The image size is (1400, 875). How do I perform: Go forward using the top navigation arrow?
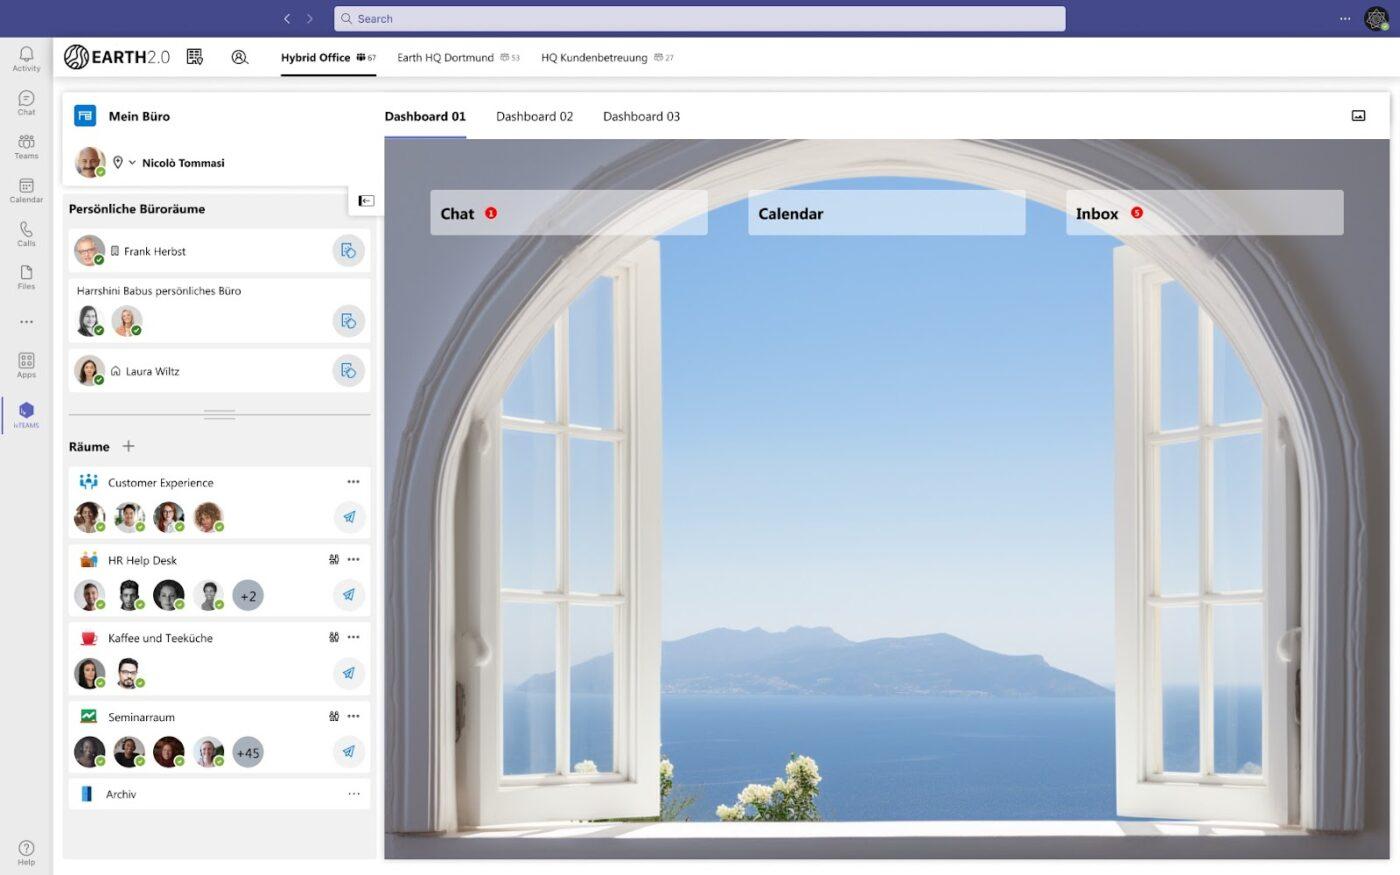[310, 18]
